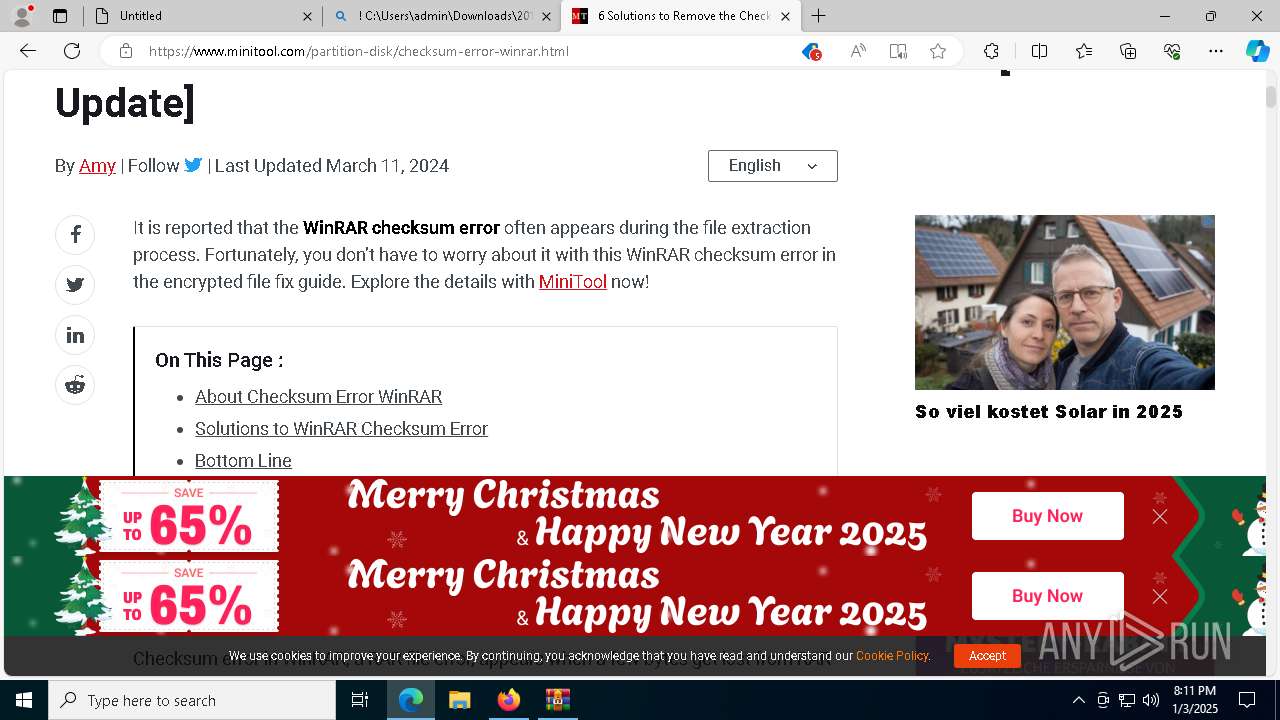Close the lower Christmas banner
Screen dimensions: 1280x720
point(1160,596)
